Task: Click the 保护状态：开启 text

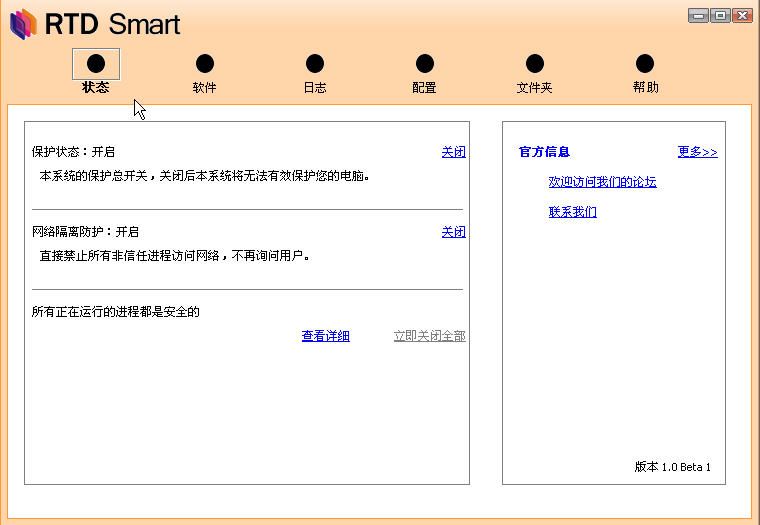Action: click(73, 152)
